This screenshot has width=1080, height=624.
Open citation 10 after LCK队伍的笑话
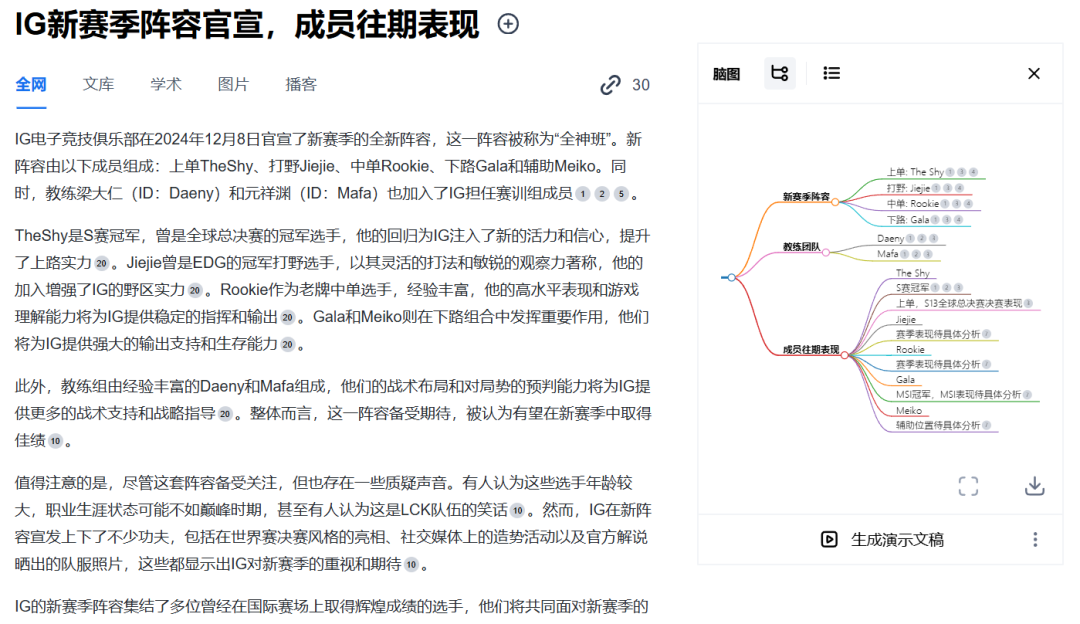517,510
